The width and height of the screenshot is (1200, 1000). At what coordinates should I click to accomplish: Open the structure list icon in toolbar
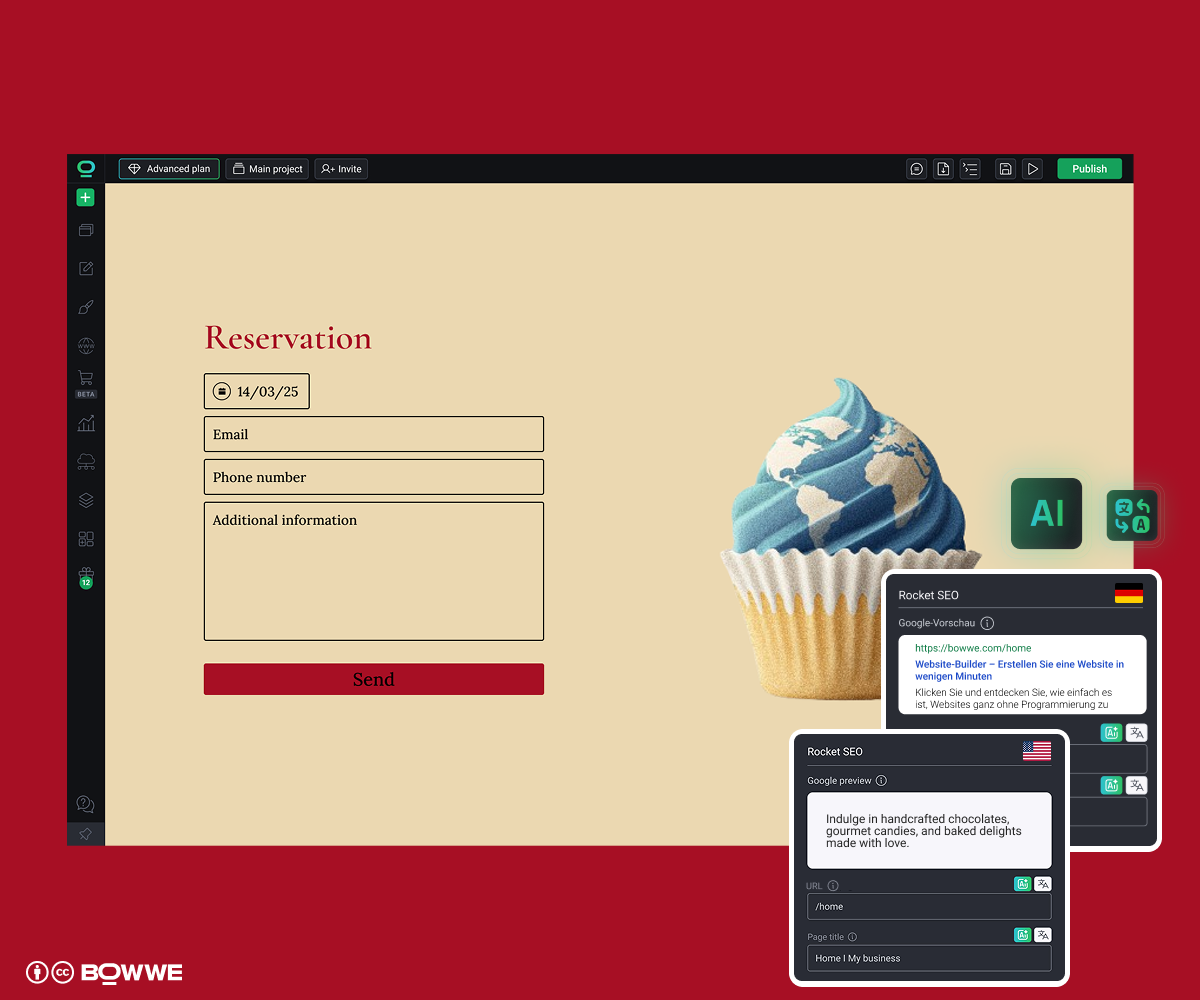tap(970, 169)
